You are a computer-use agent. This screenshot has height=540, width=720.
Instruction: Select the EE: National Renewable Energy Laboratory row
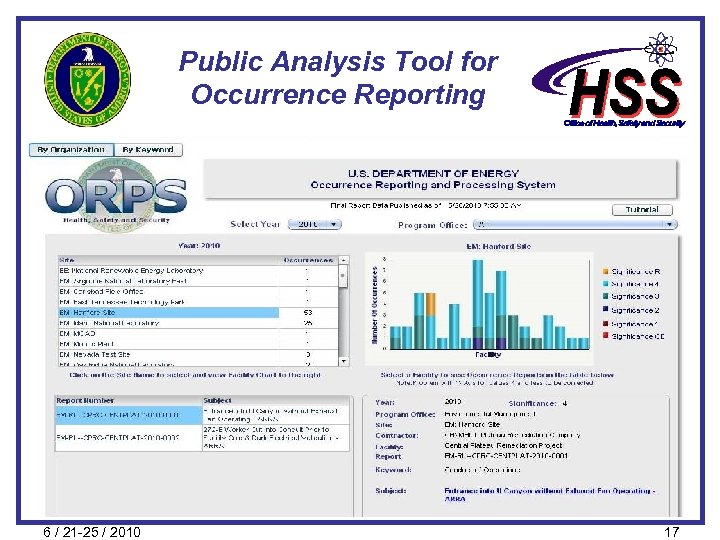(x=198, y=270)
